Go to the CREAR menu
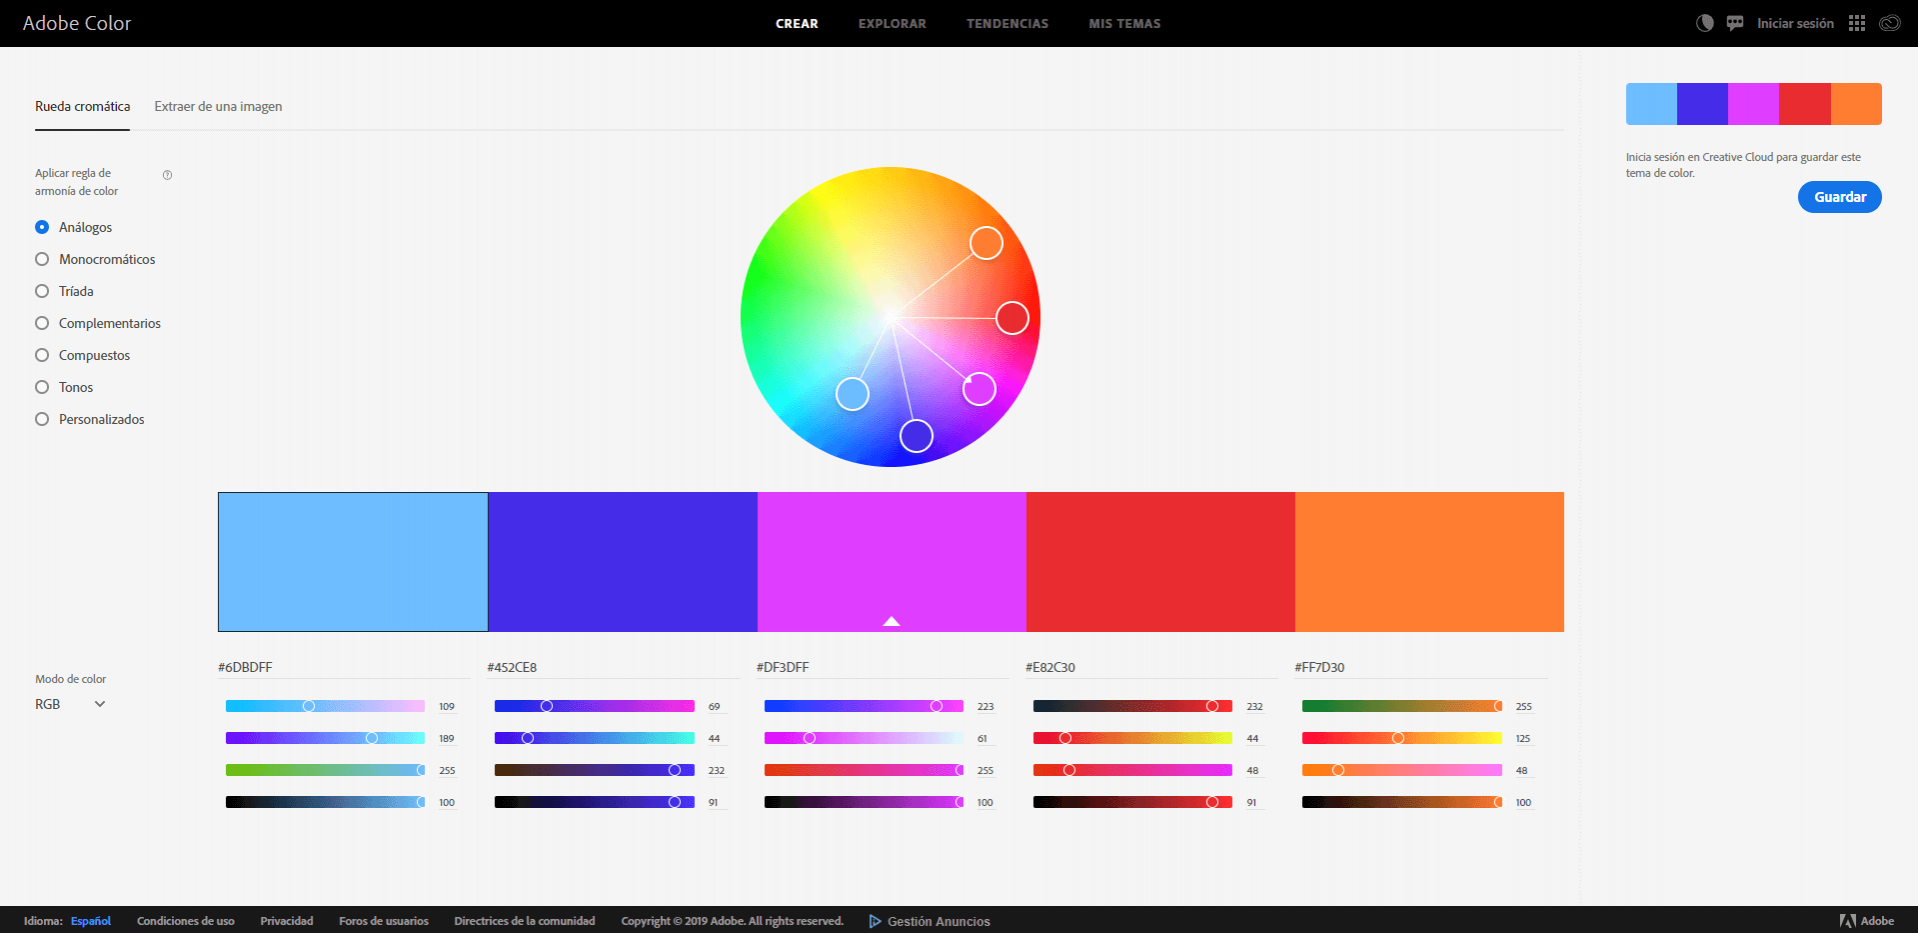This screenshot has width=1918, height=933. click(x=797, y=23)
